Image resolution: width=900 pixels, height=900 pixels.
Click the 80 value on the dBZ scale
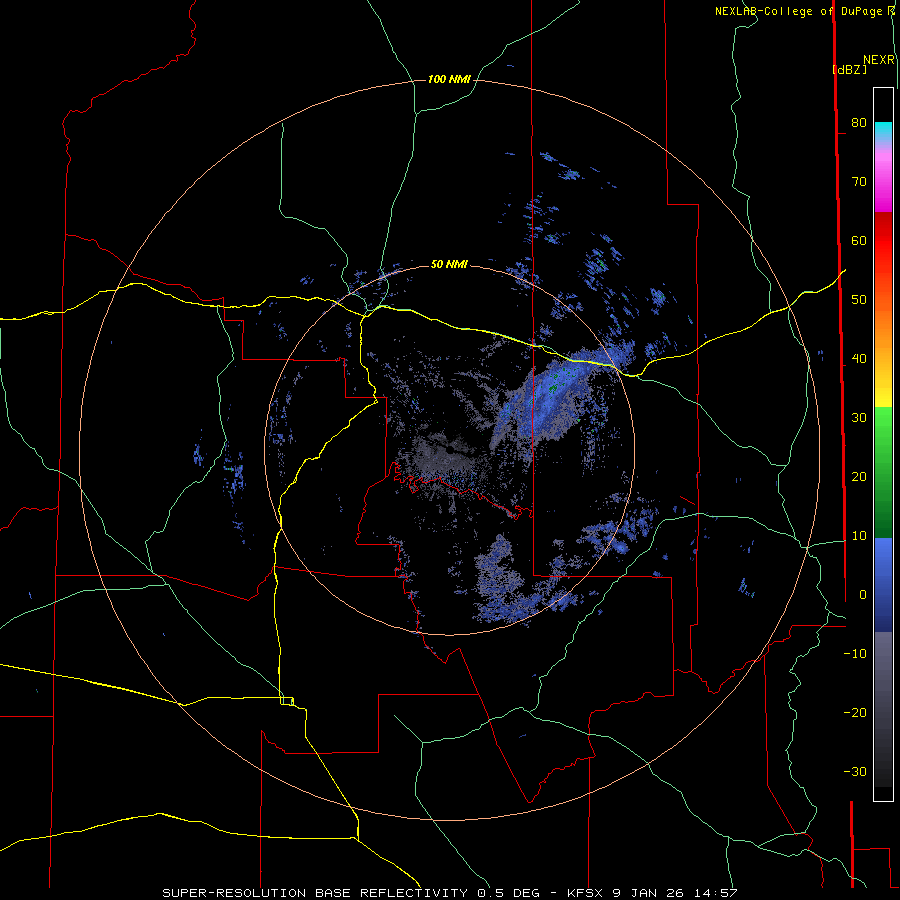(x=859, y=122)
